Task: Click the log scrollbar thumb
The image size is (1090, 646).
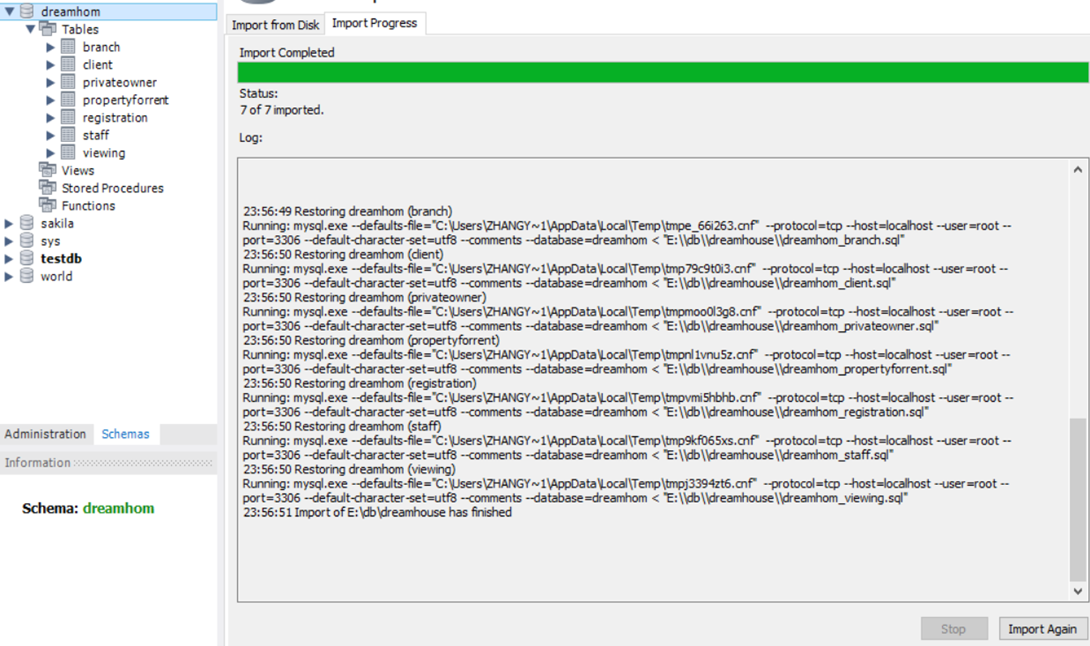Action: [x=1077, y=499]
